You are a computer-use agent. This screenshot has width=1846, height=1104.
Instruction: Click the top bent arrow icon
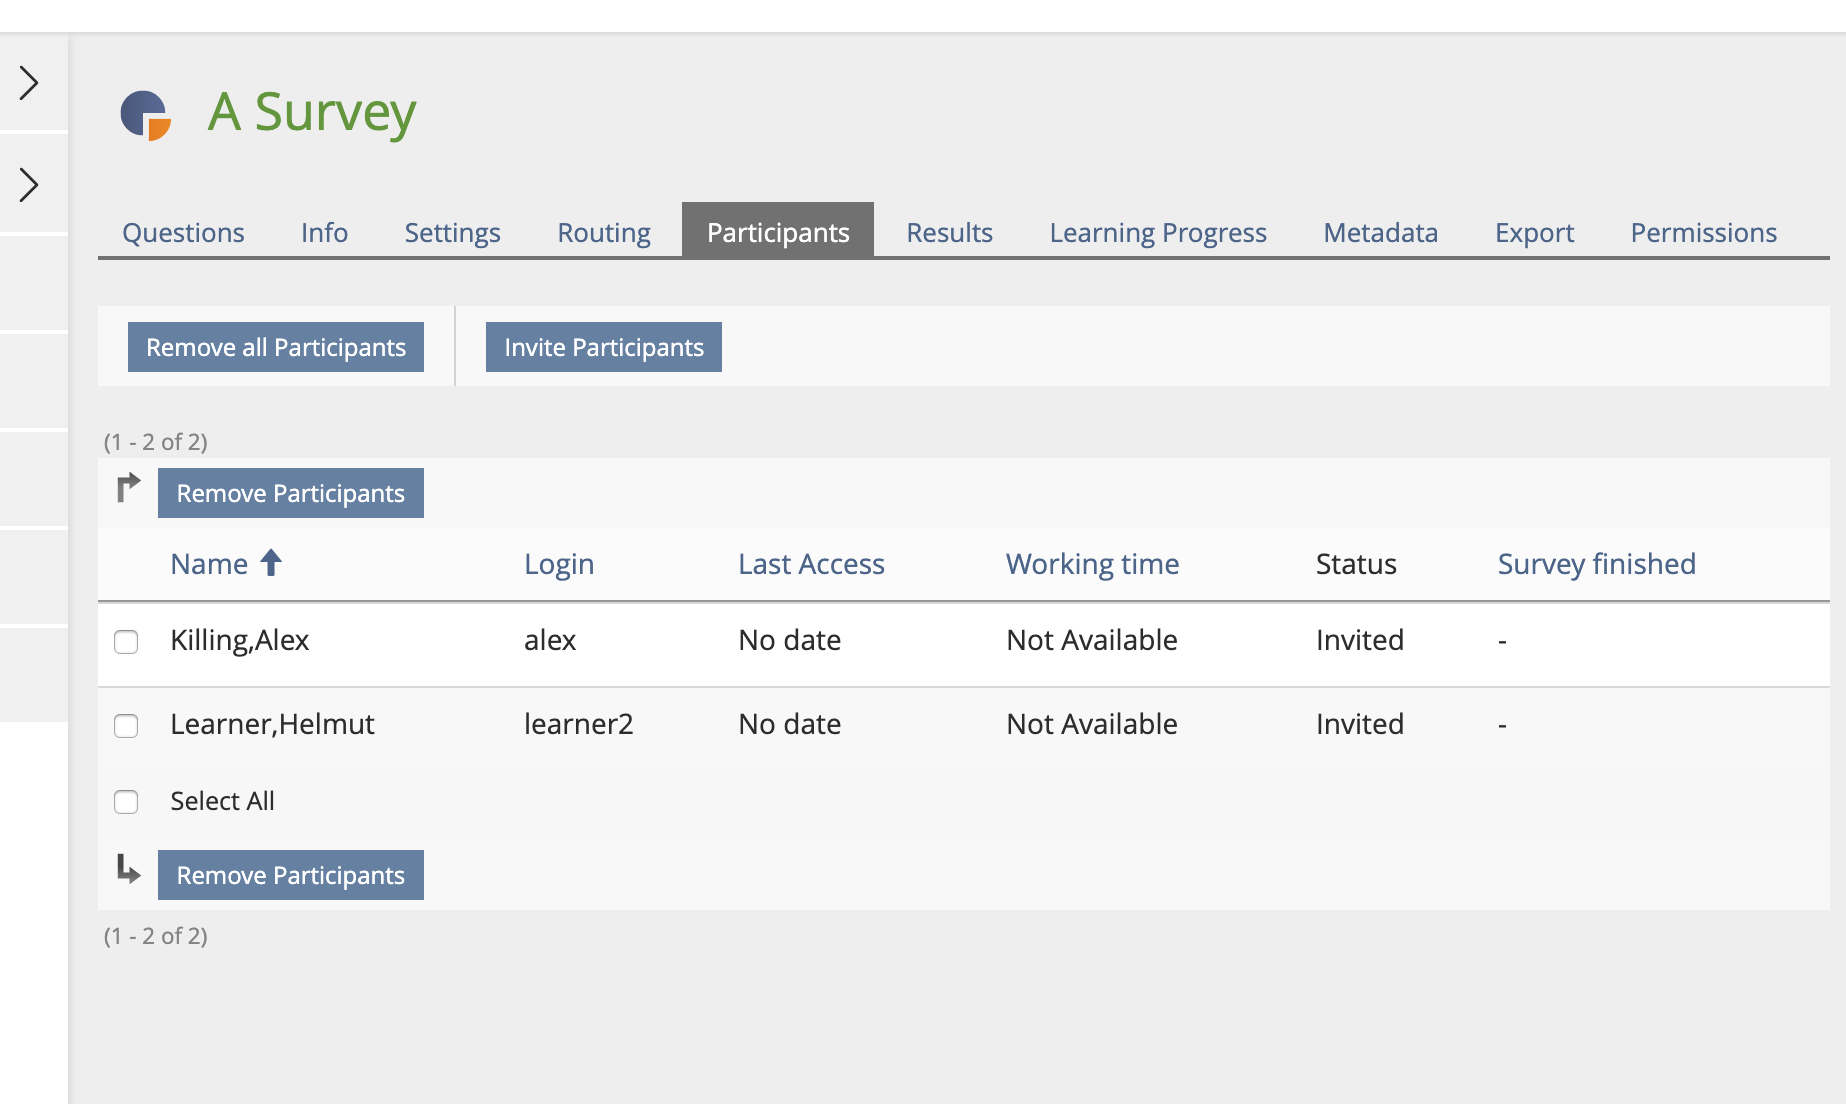coord(128,487)
